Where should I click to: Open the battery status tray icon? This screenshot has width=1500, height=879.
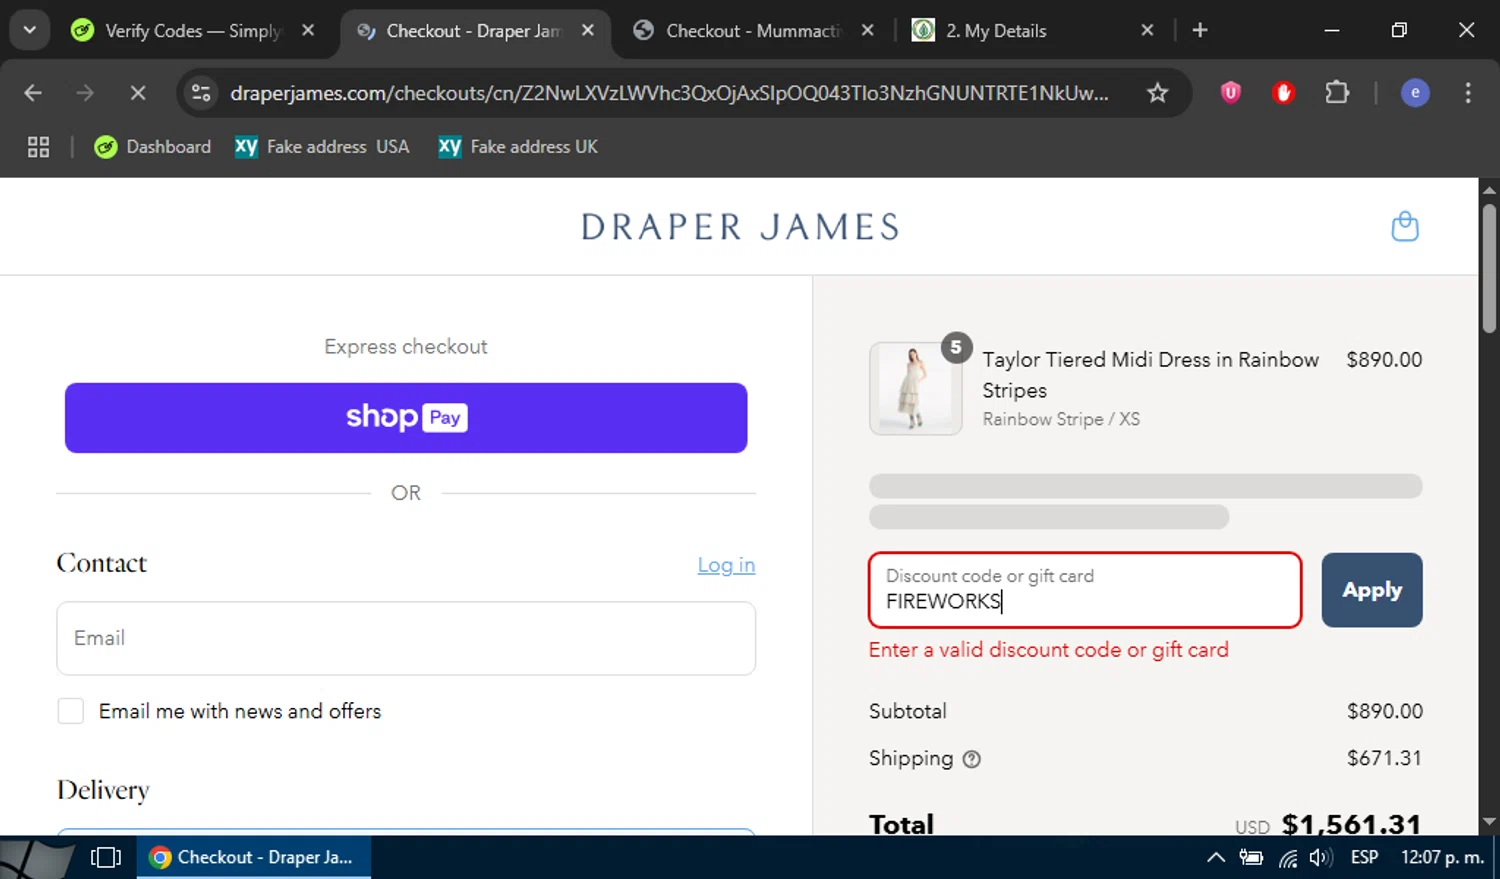point(1251,857)
